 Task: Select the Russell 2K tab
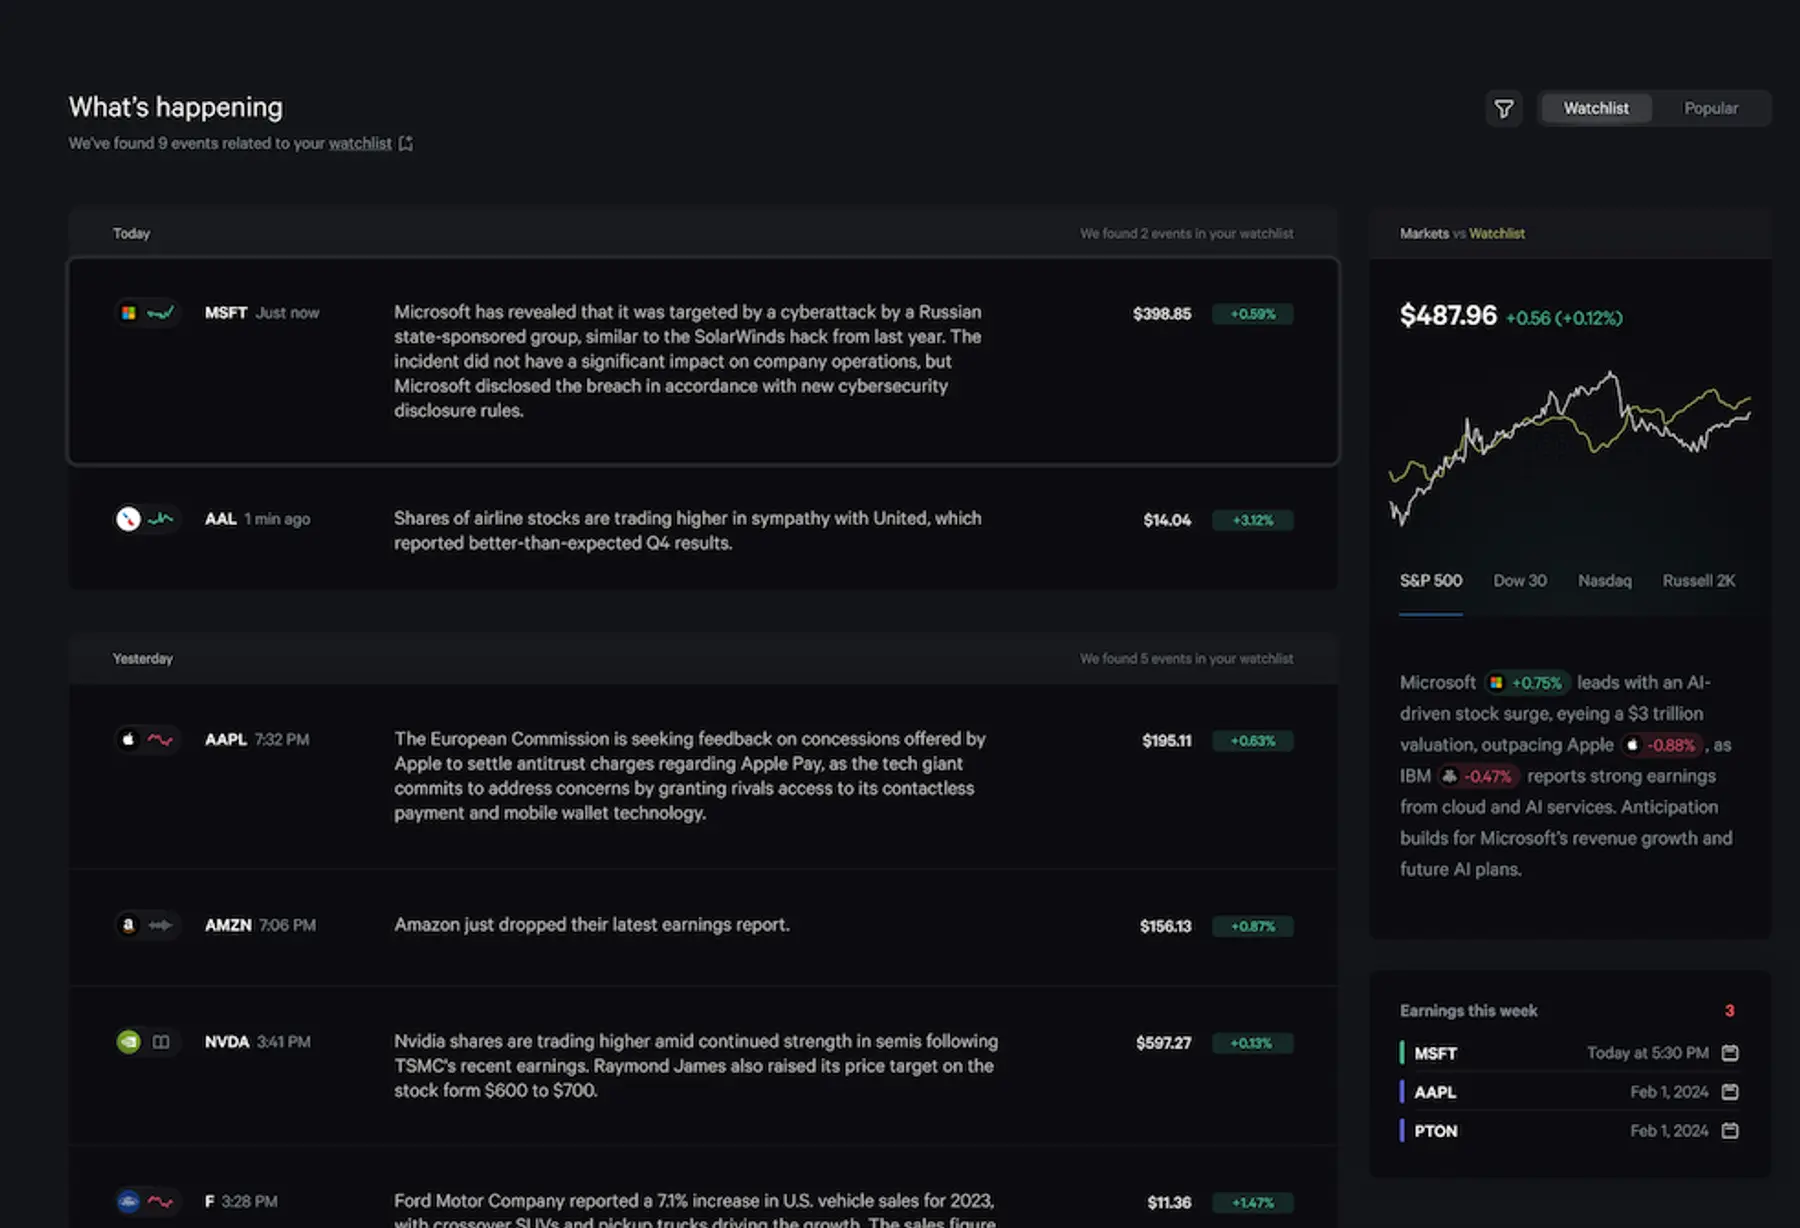[1699, 581]
